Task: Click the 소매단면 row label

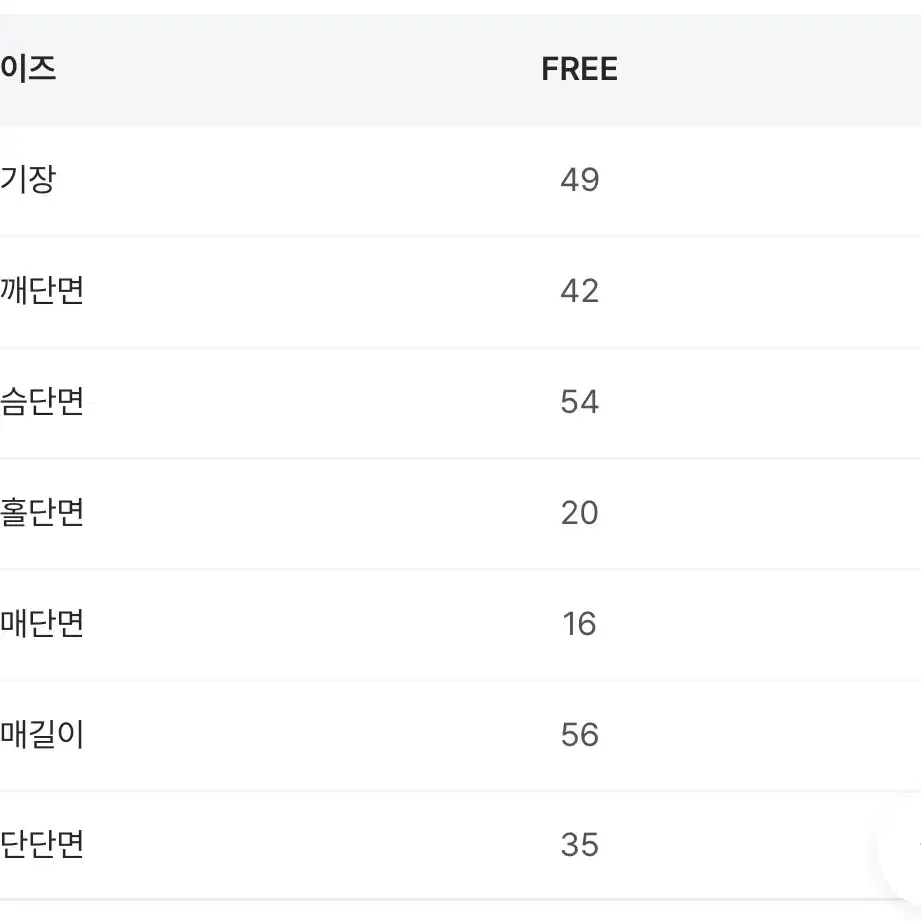Action: coord(42,623)
